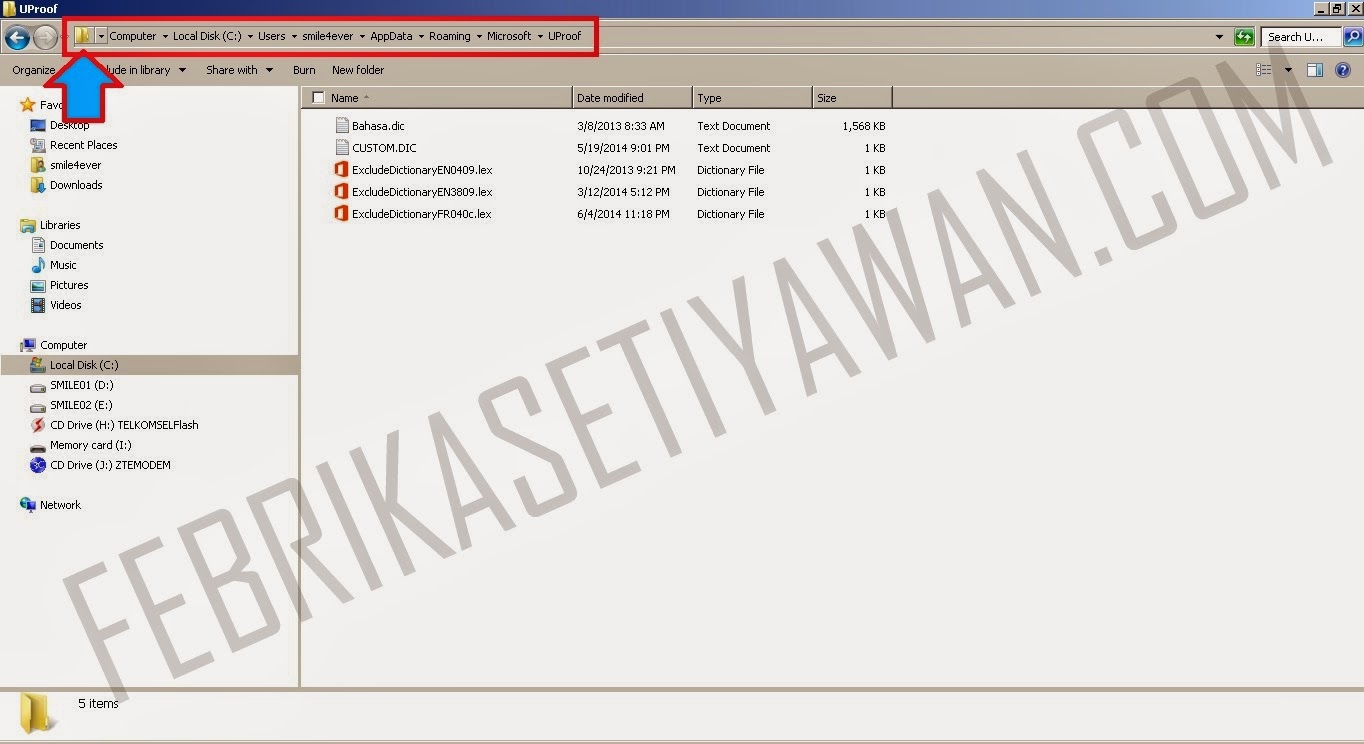Expand dropdown arrow after Microsoft breadcrumb

tap(540, 37)
